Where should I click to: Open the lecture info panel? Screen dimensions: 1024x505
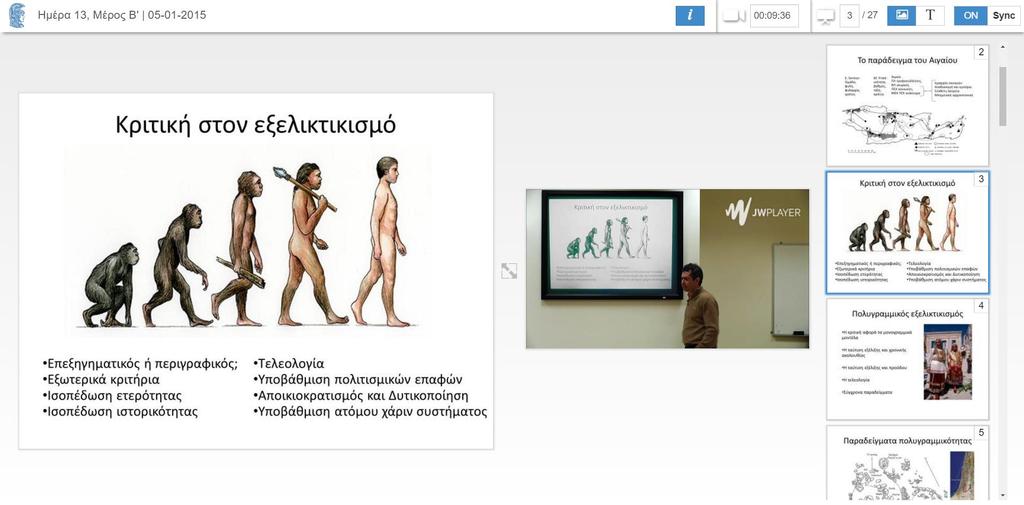[690, 16]
